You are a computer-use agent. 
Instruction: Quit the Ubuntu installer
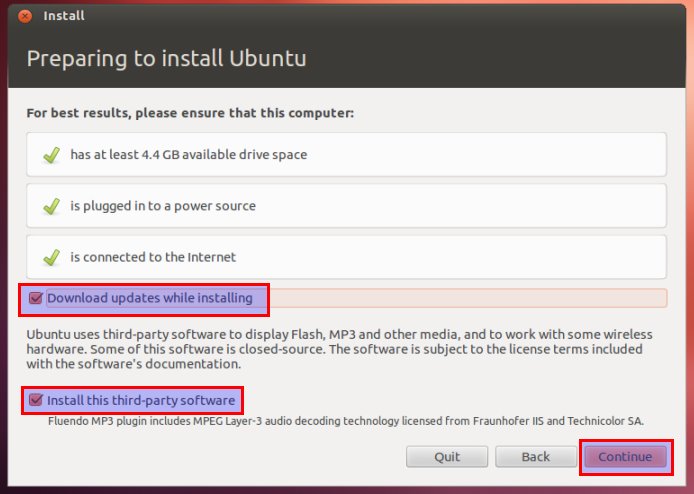tap(447, 456)
